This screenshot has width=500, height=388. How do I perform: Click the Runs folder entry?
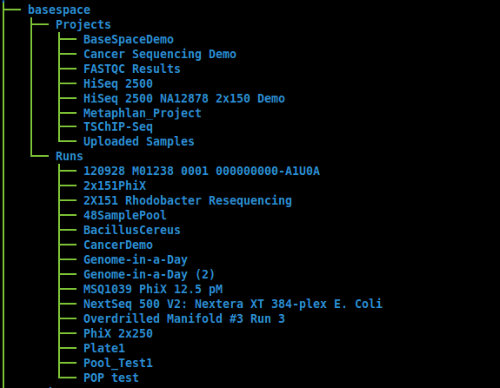click(69, 157)
